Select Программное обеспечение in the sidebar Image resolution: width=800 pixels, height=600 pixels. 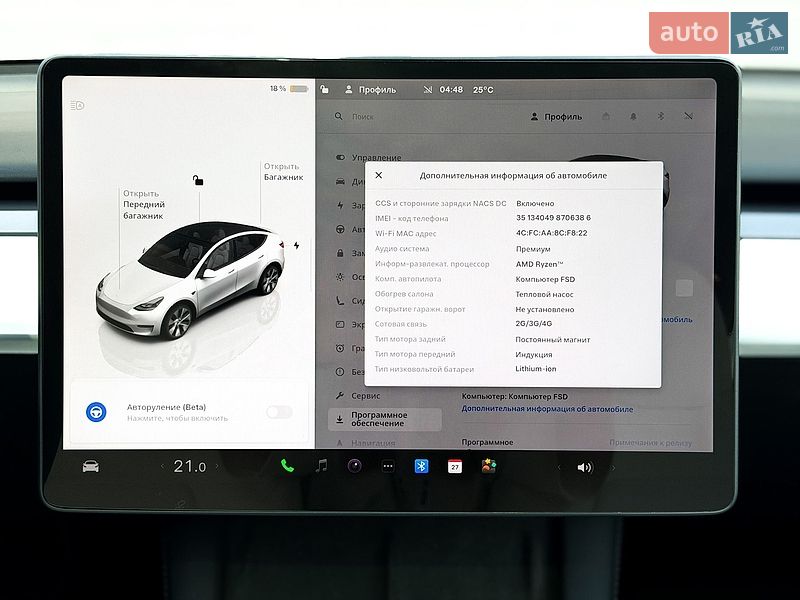(385, 419)
